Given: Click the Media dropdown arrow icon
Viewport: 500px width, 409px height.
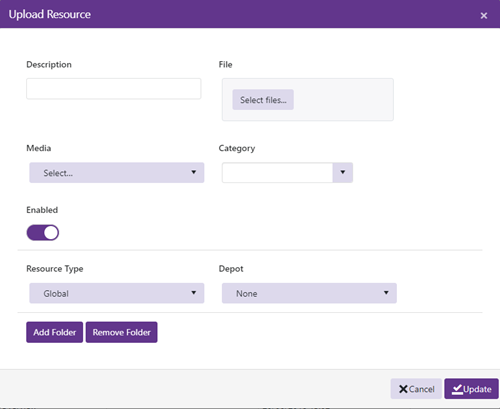Looking at the screenshot, I should click(193, 172).
